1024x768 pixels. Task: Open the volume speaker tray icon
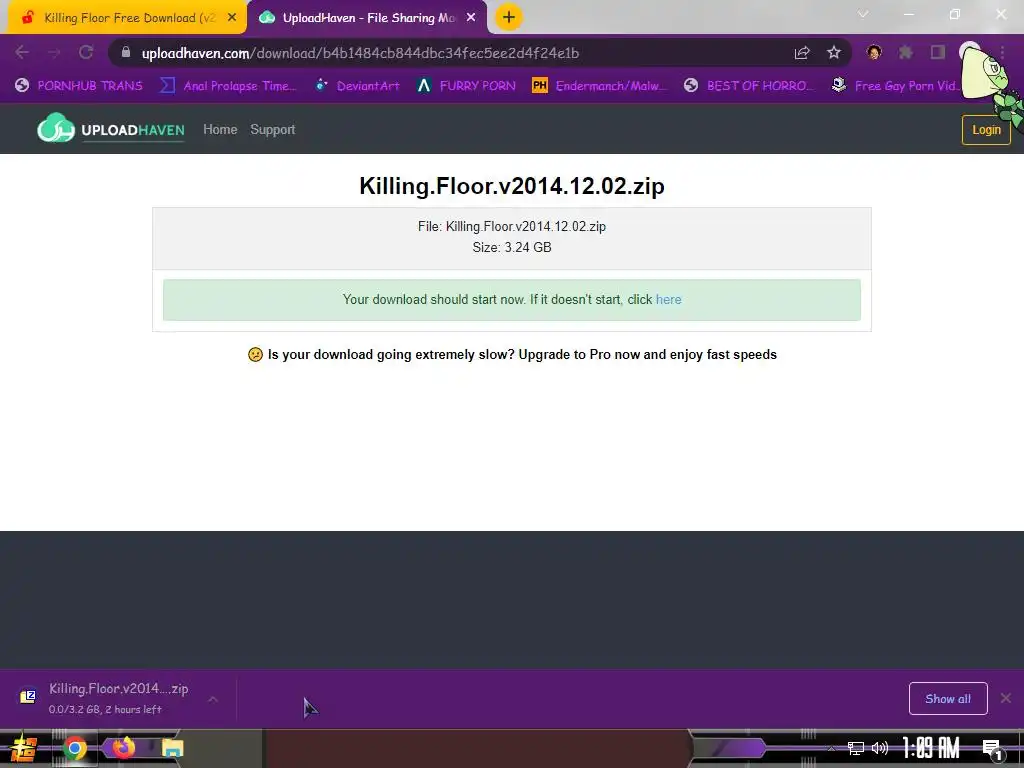880,748
